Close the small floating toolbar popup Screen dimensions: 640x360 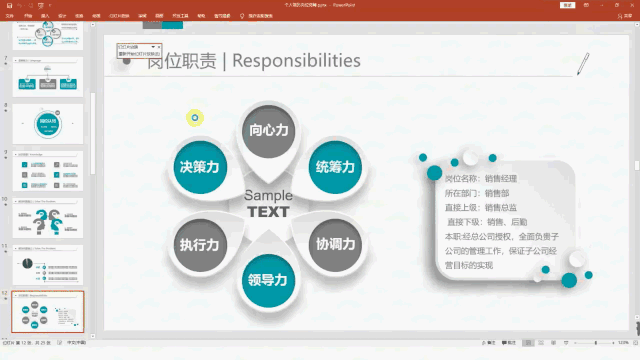pyautogui.click(x=159, y=47)
